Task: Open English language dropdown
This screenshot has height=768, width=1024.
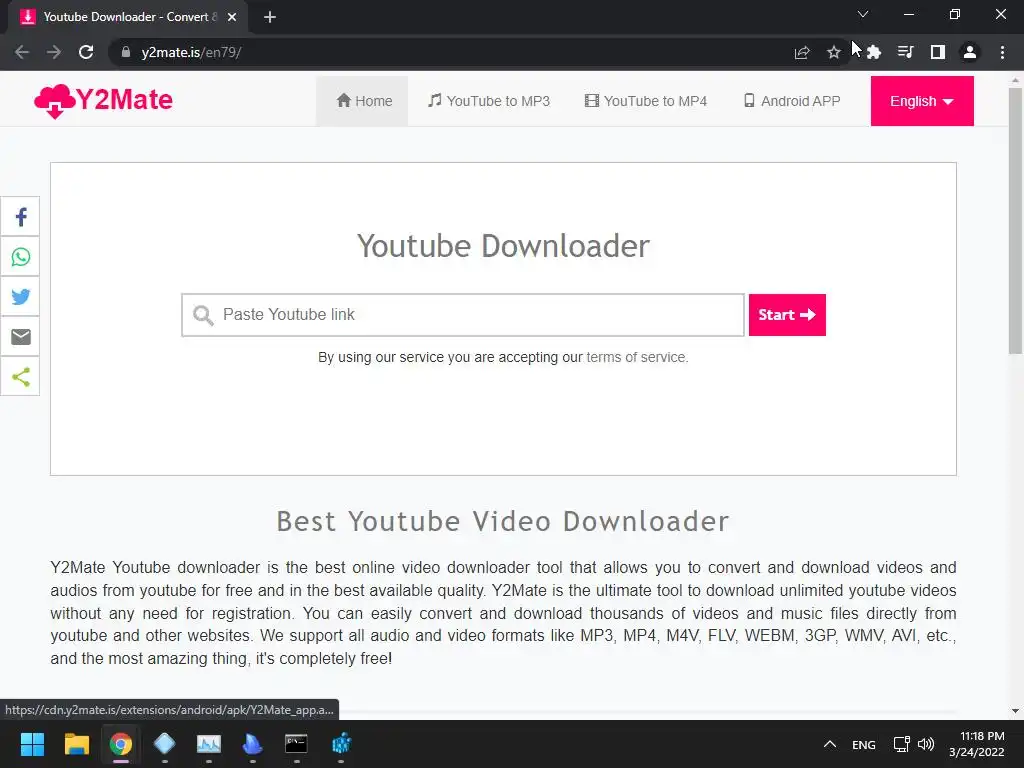Action: coord(921,101)
